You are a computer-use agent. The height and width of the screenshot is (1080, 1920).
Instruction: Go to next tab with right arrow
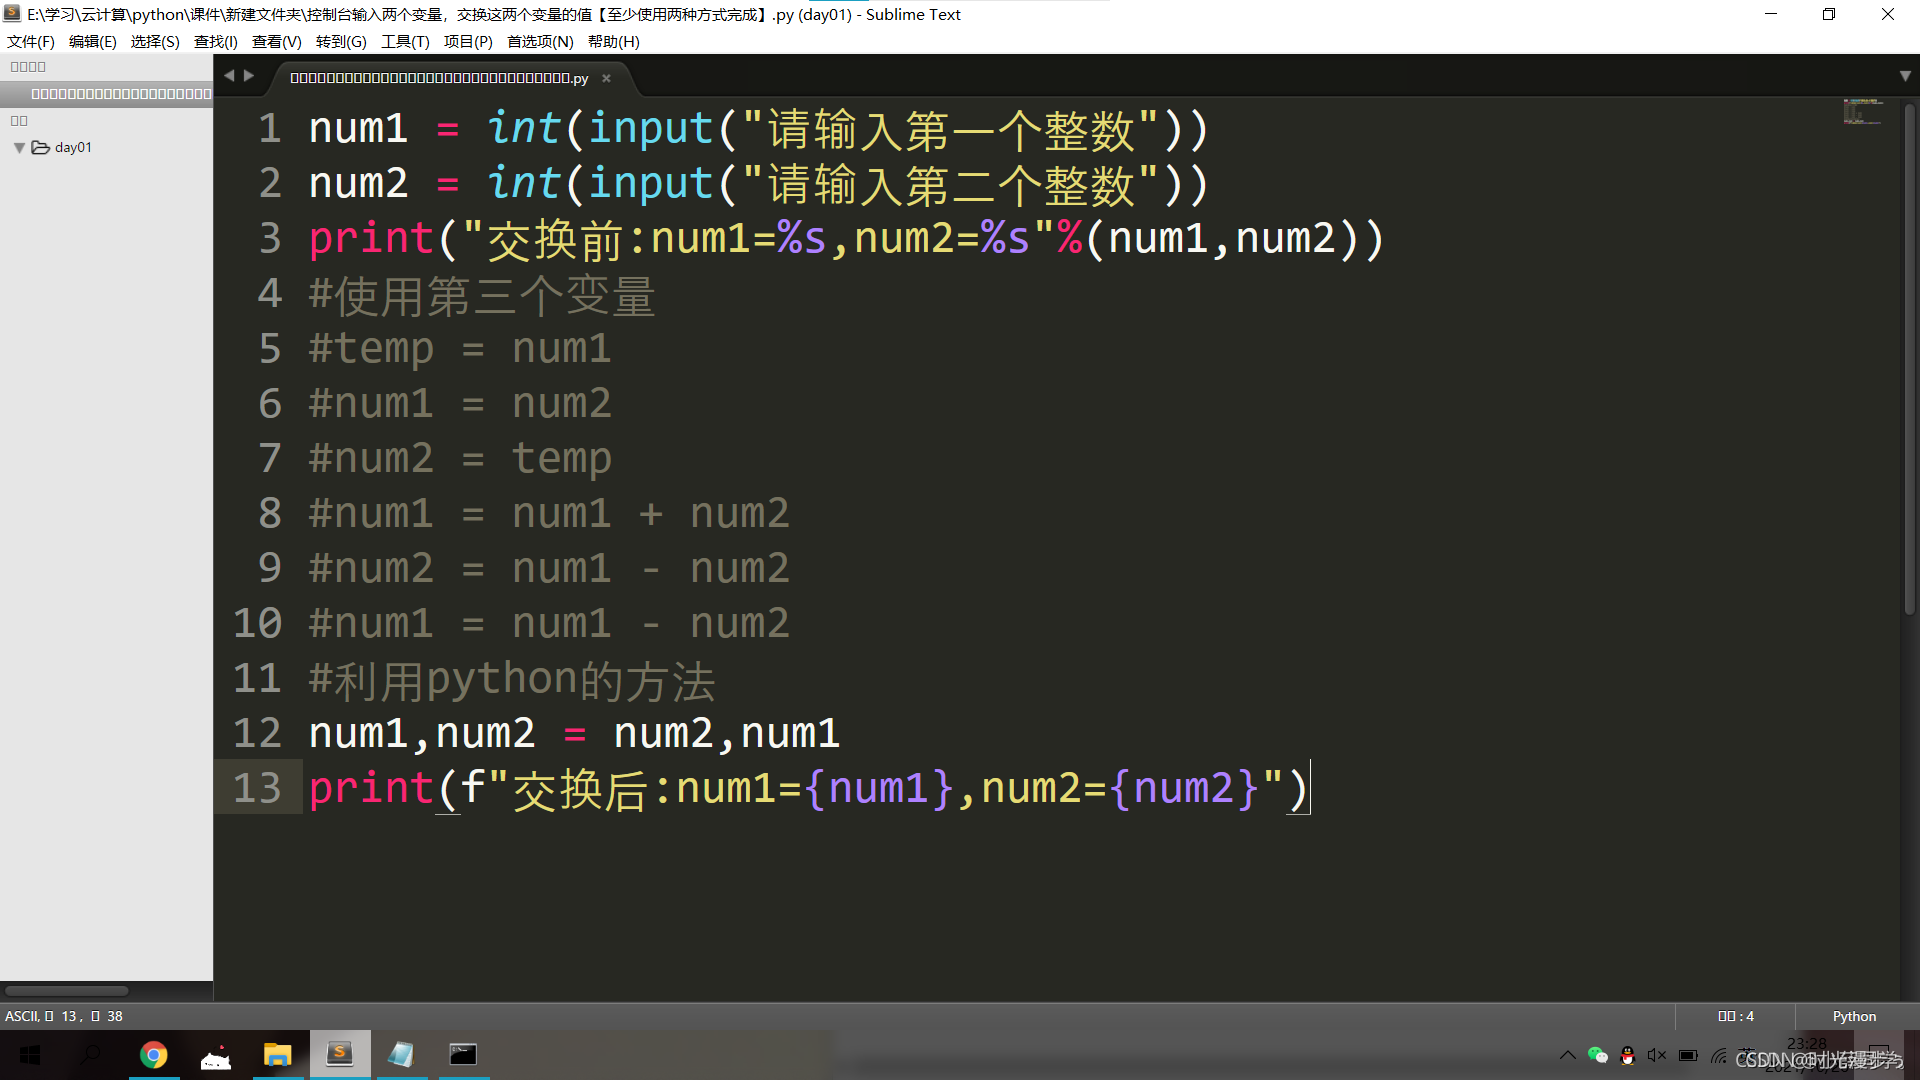click(x=249, y=76)
